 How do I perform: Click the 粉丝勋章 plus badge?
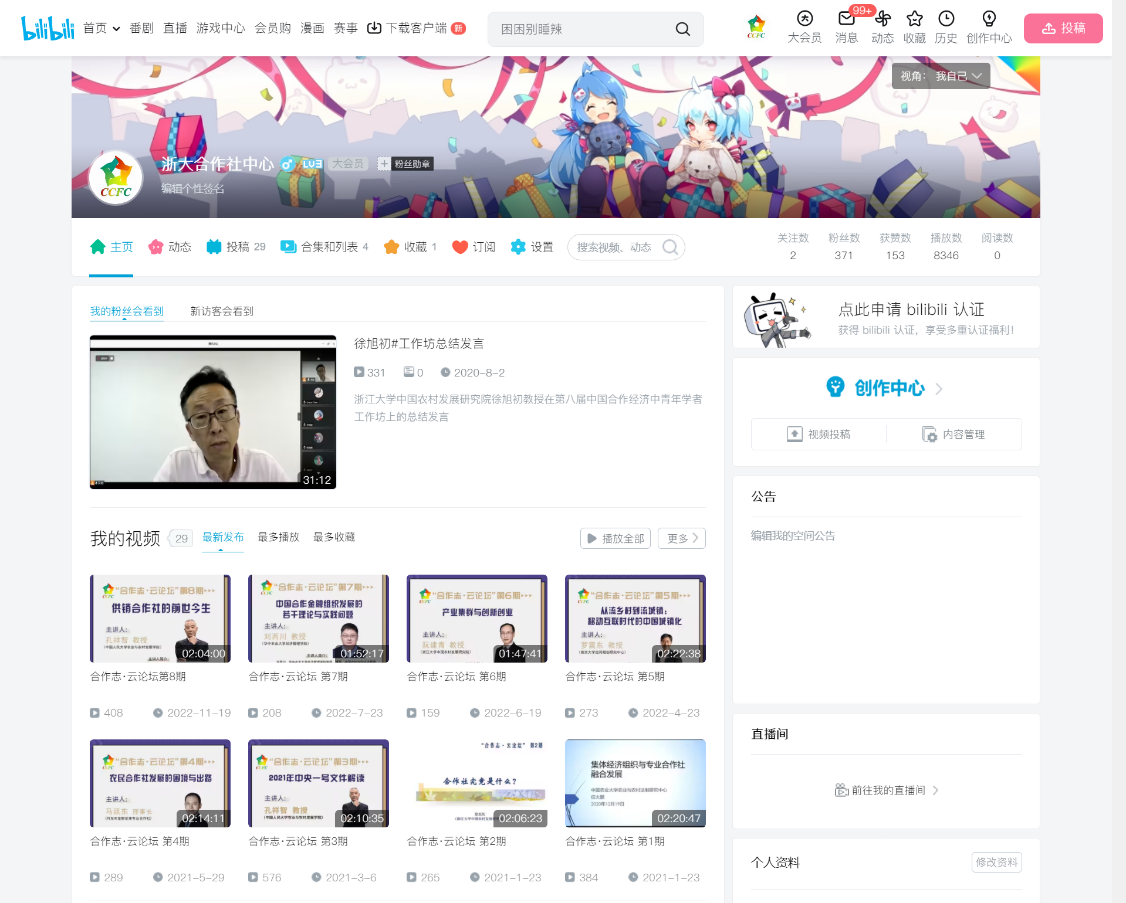click(405, 164)
